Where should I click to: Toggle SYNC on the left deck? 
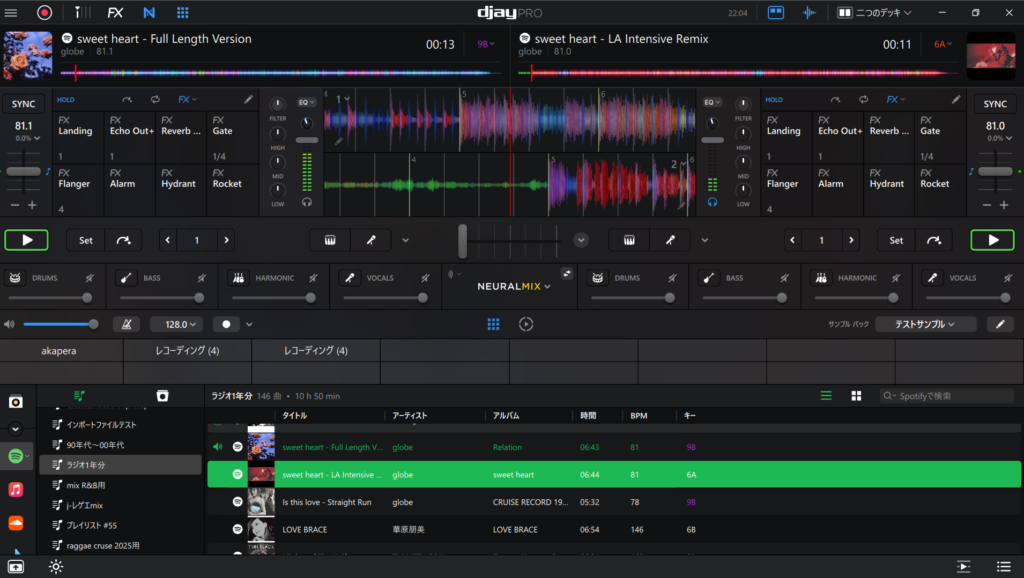click(x=23, y=104)
